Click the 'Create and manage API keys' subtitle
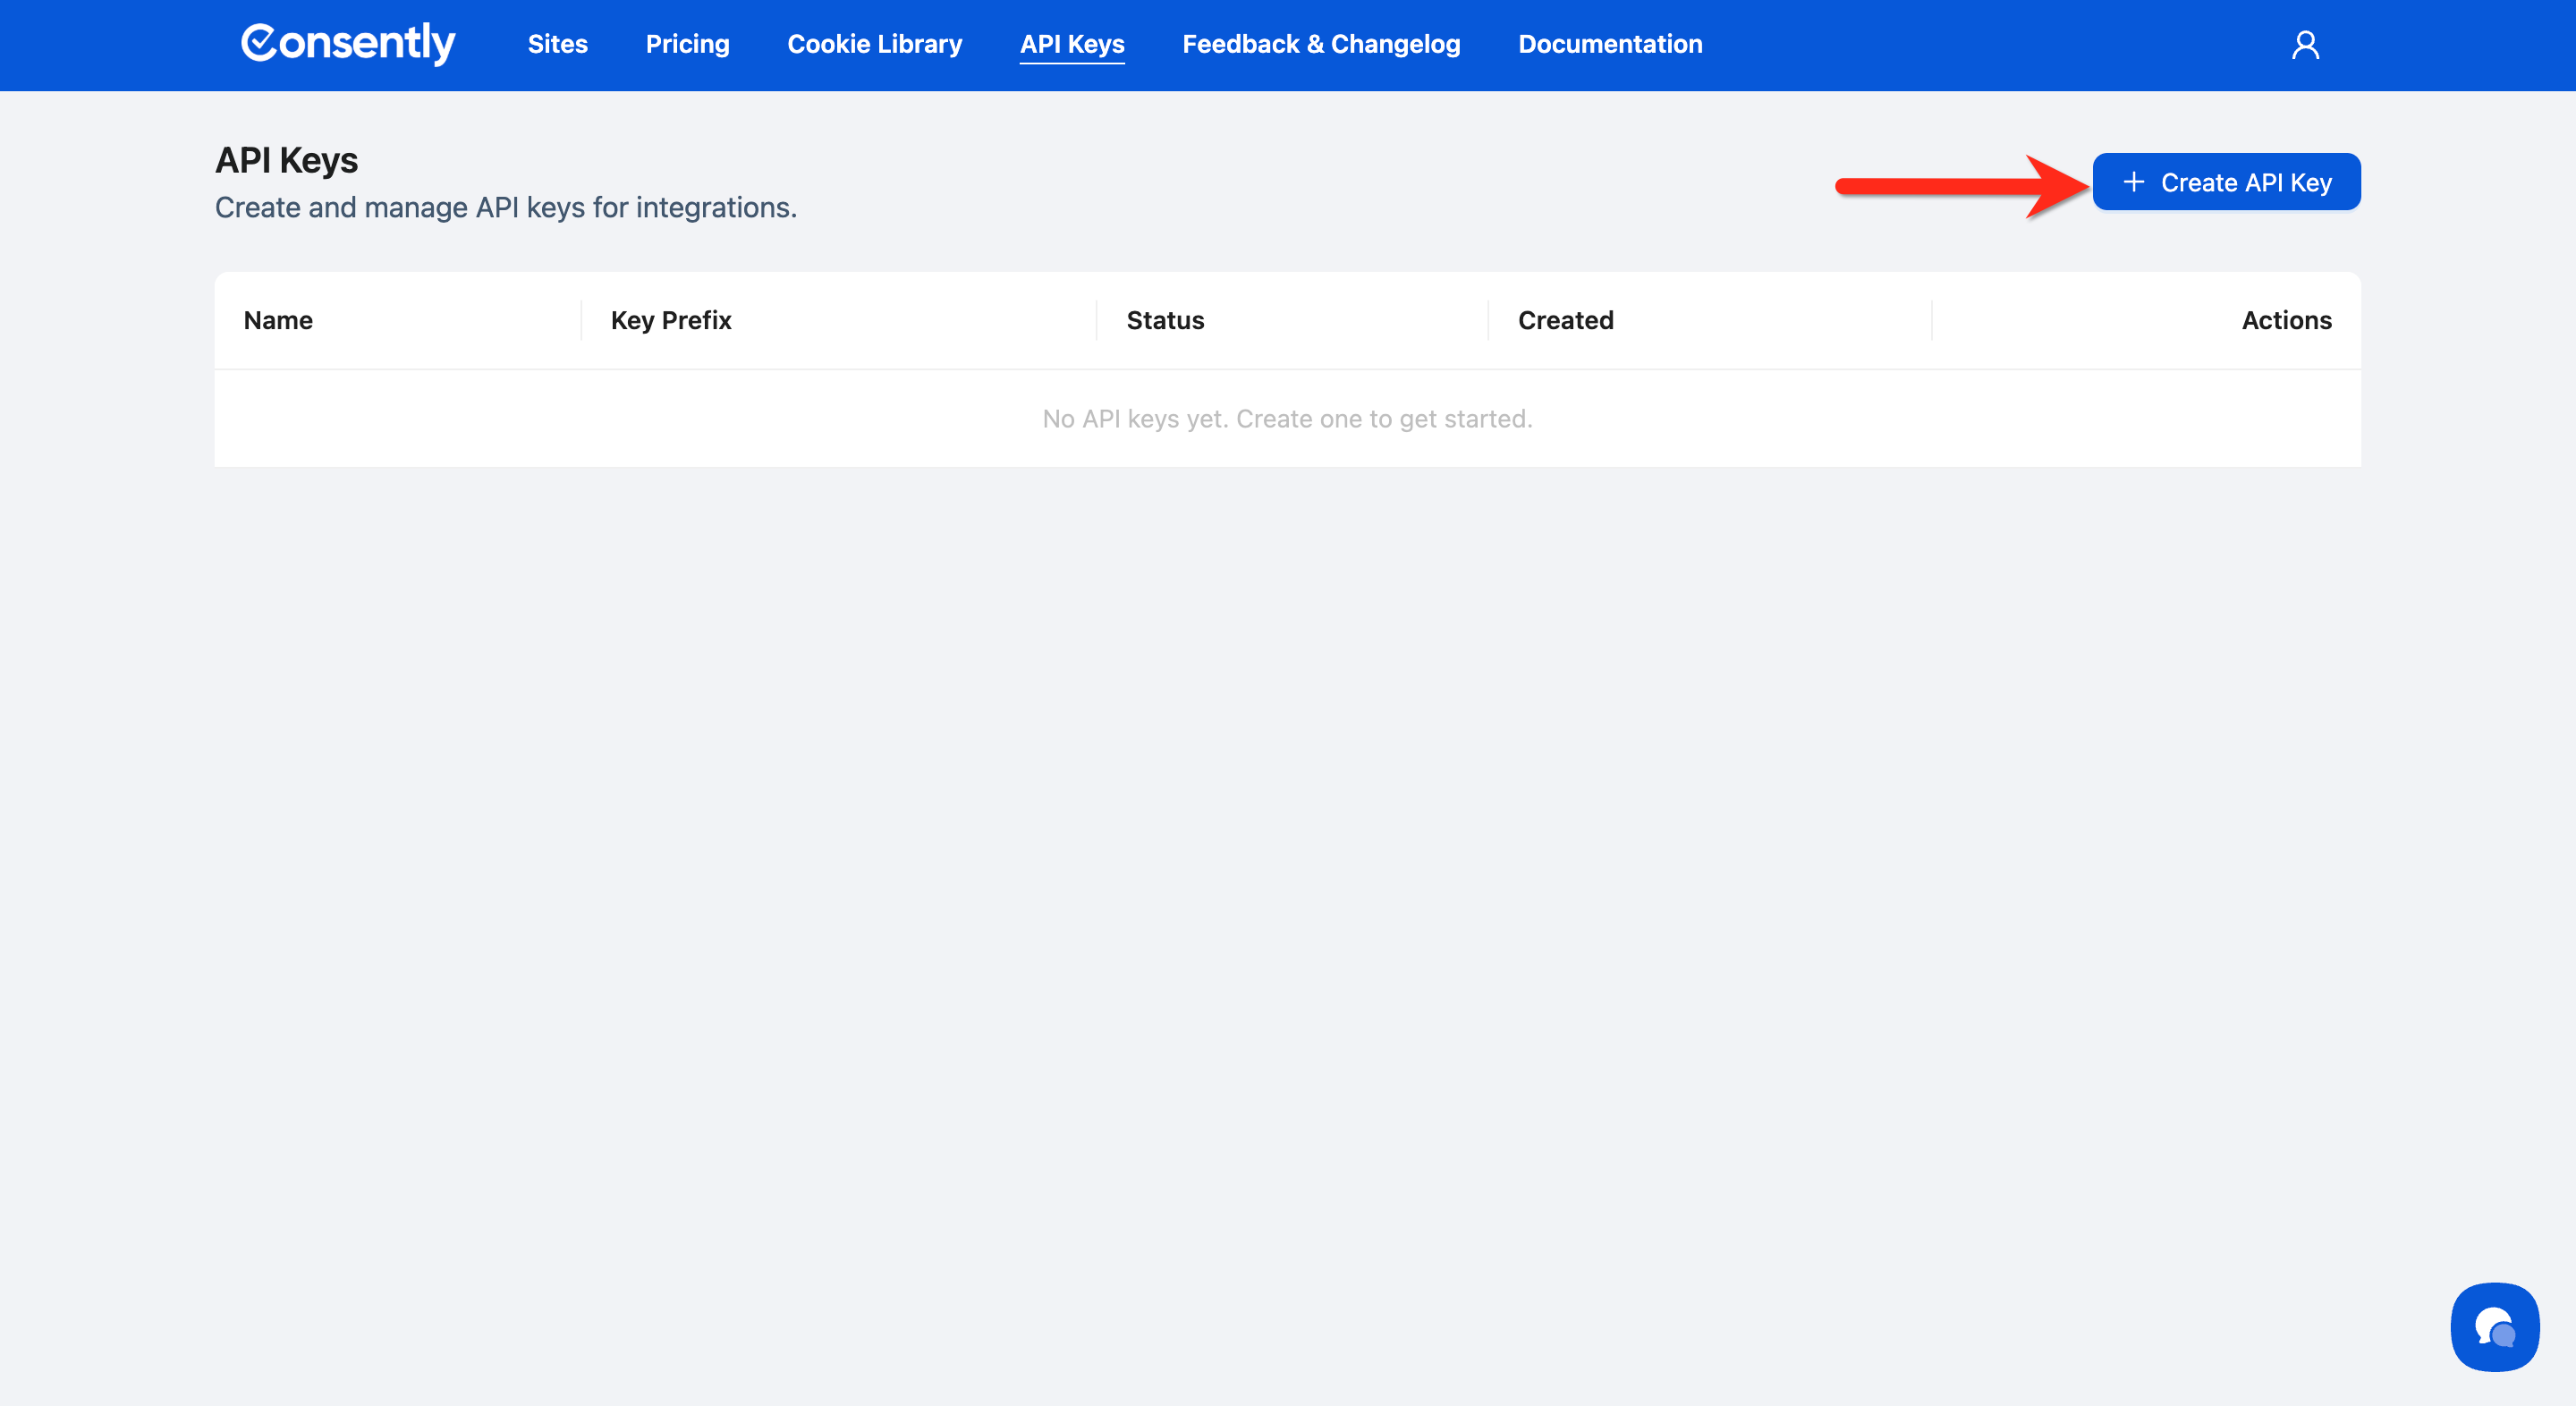 click(505, 207)
